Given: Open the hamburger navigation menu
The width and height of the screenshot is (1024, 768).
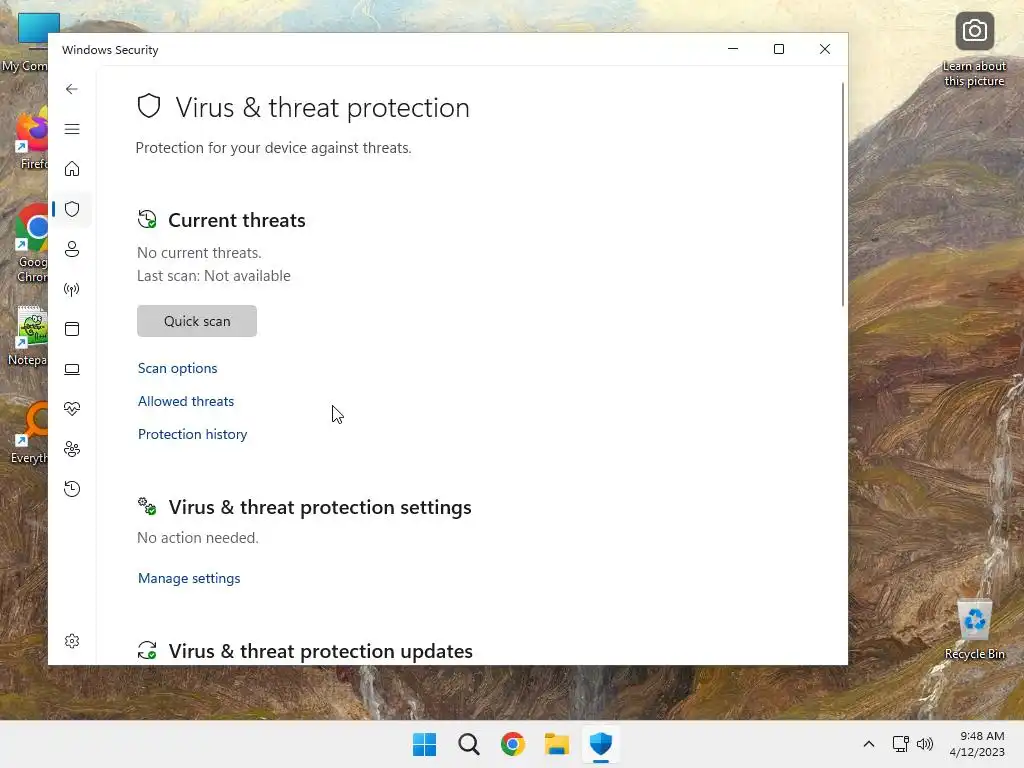Looking at the screenshot, I should tap(72, 129).
